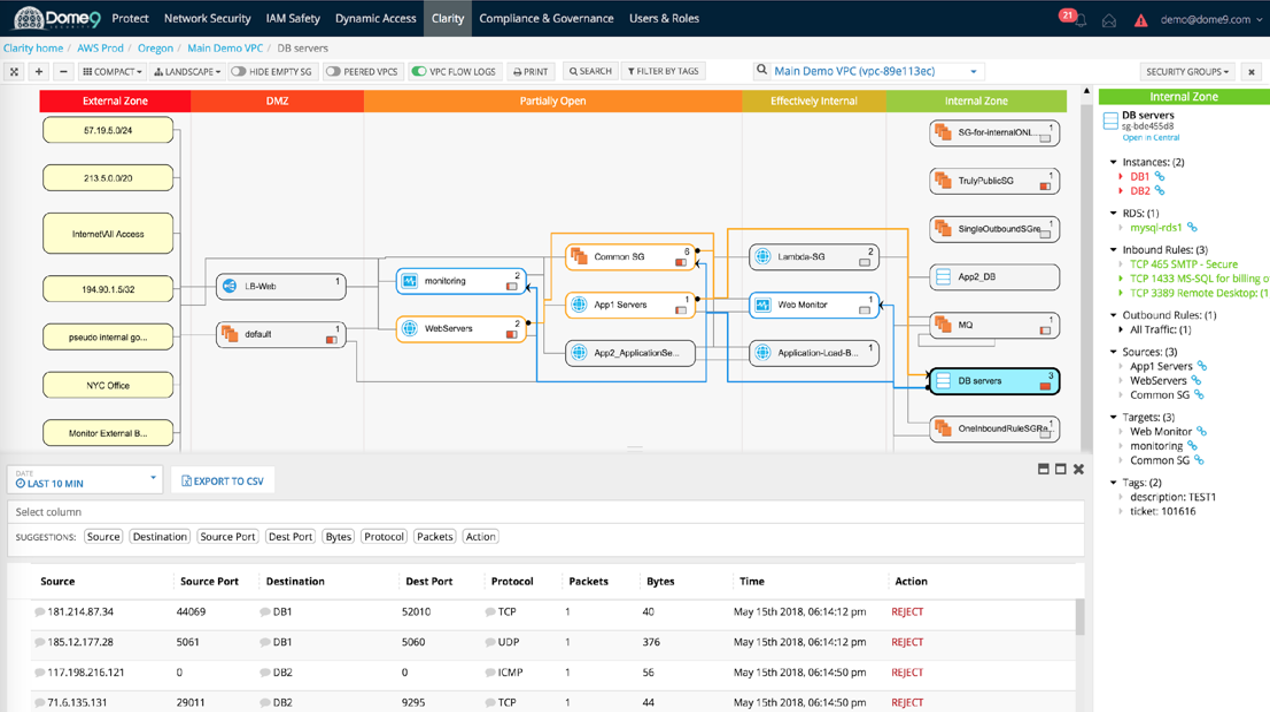Open the Last 10 Min date dropdown
The height and width of the screenshot is (712, 1270).
coord(85,479)
